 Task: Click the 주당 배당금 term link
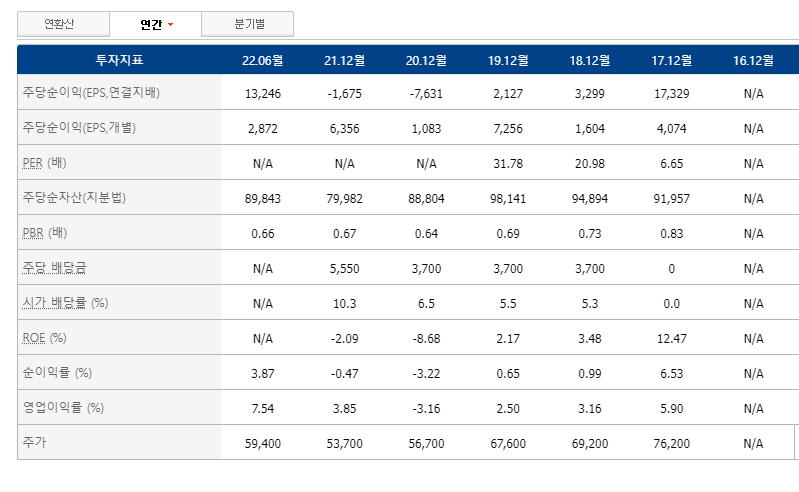click(54, 267)
